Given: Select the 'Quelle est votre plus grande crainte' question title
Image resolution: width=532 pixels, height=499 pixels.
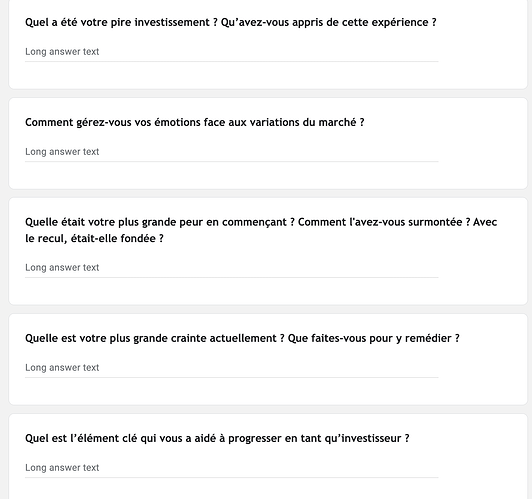Looking at the screenshot, I should [x=242, y=339].
